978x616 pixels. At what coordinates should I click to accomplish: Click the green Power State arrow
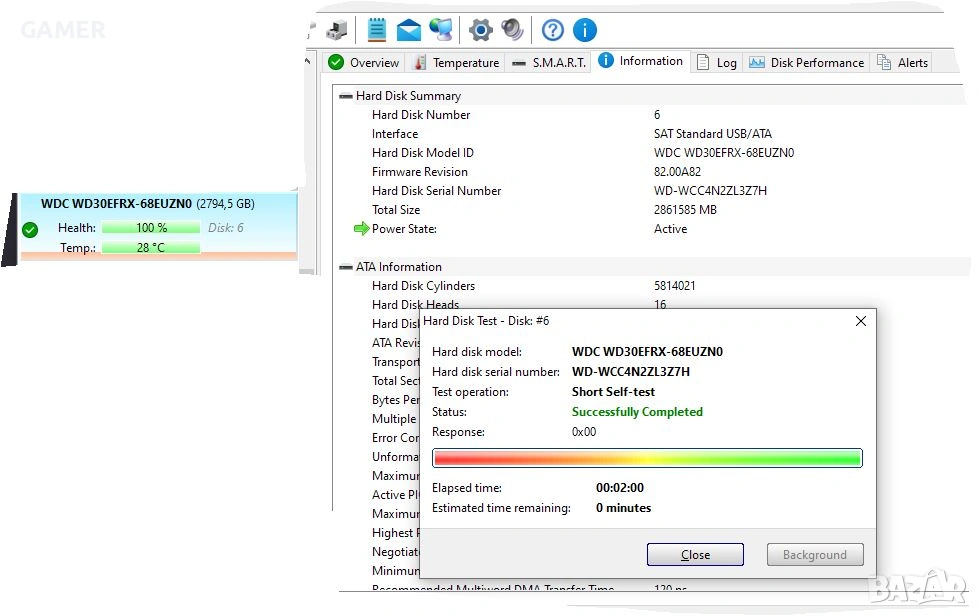click(361, 229)
